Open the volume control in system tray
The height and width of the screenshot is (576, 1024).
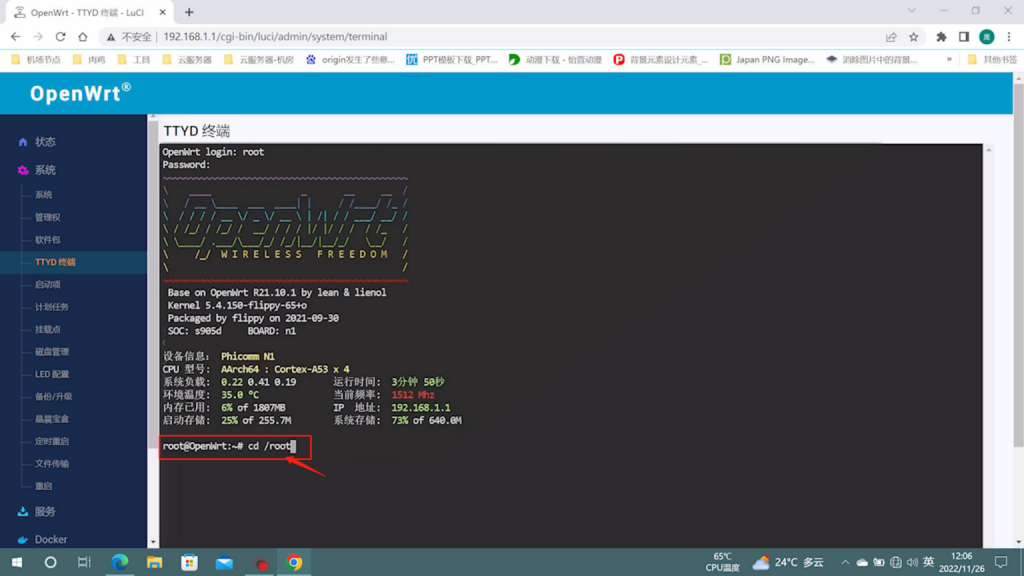tap(912, 562)
